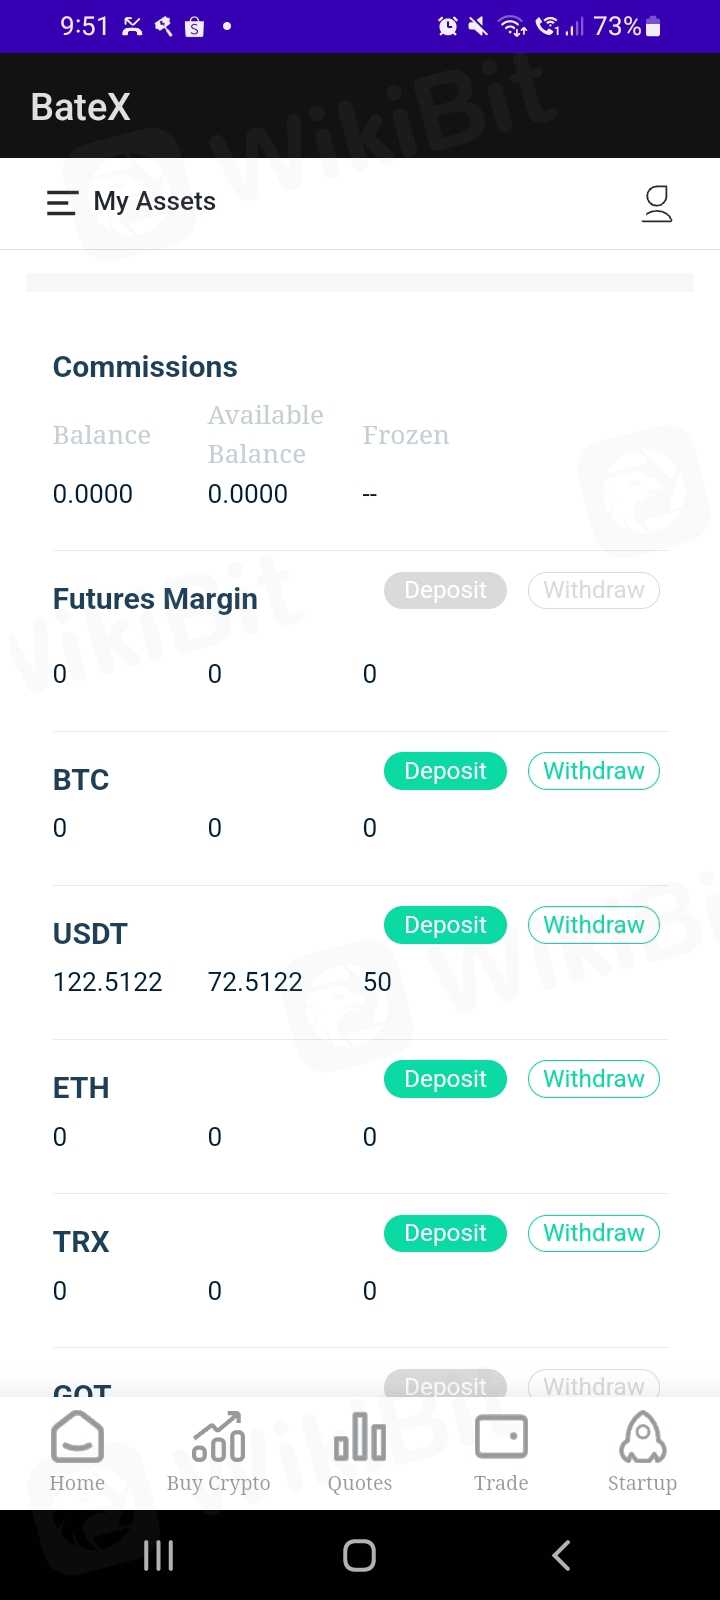Open the Buy Crypto tab
The image size is (720, 1600).
tap(218, 1452)
